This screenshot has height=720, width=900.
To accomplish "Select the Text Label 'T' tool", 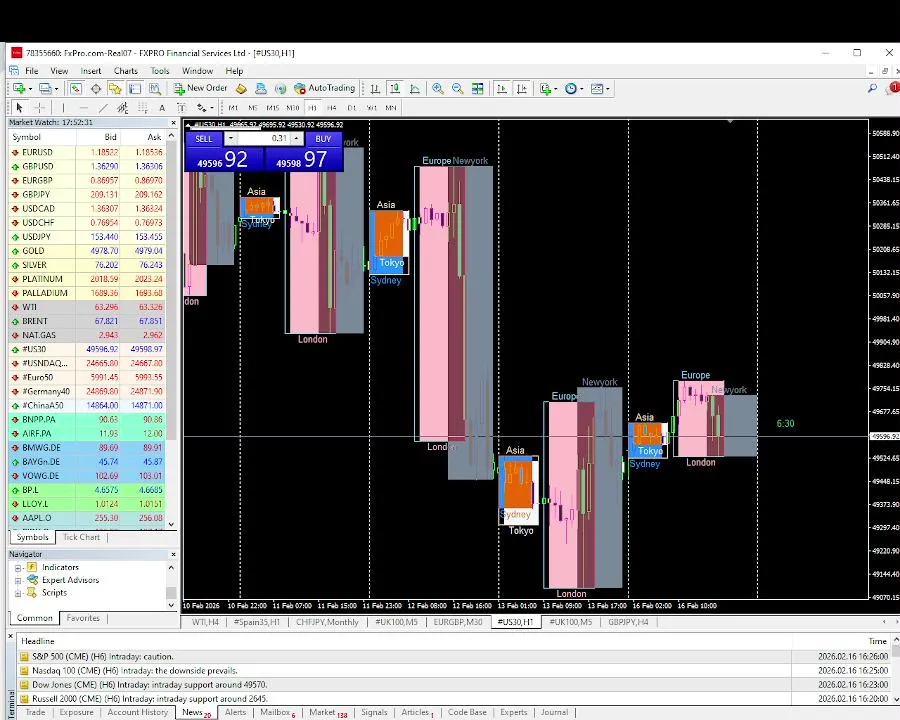I will tap(181, 107).
